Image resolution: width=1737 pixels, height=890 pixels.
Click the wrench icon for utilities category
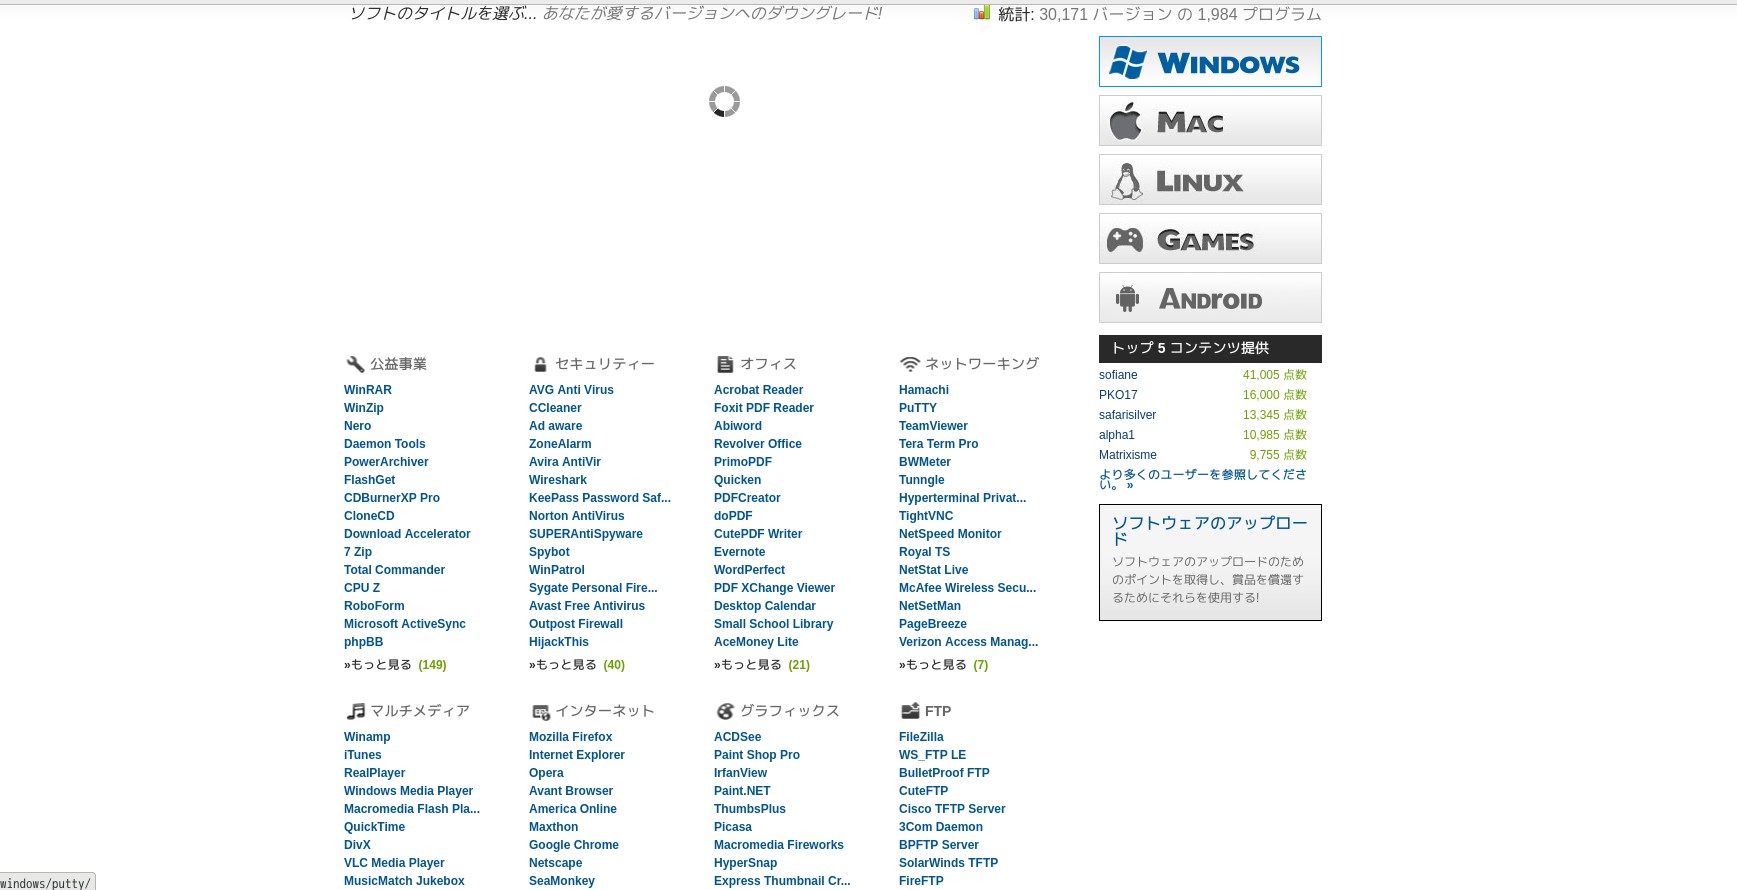coord(354,364)
